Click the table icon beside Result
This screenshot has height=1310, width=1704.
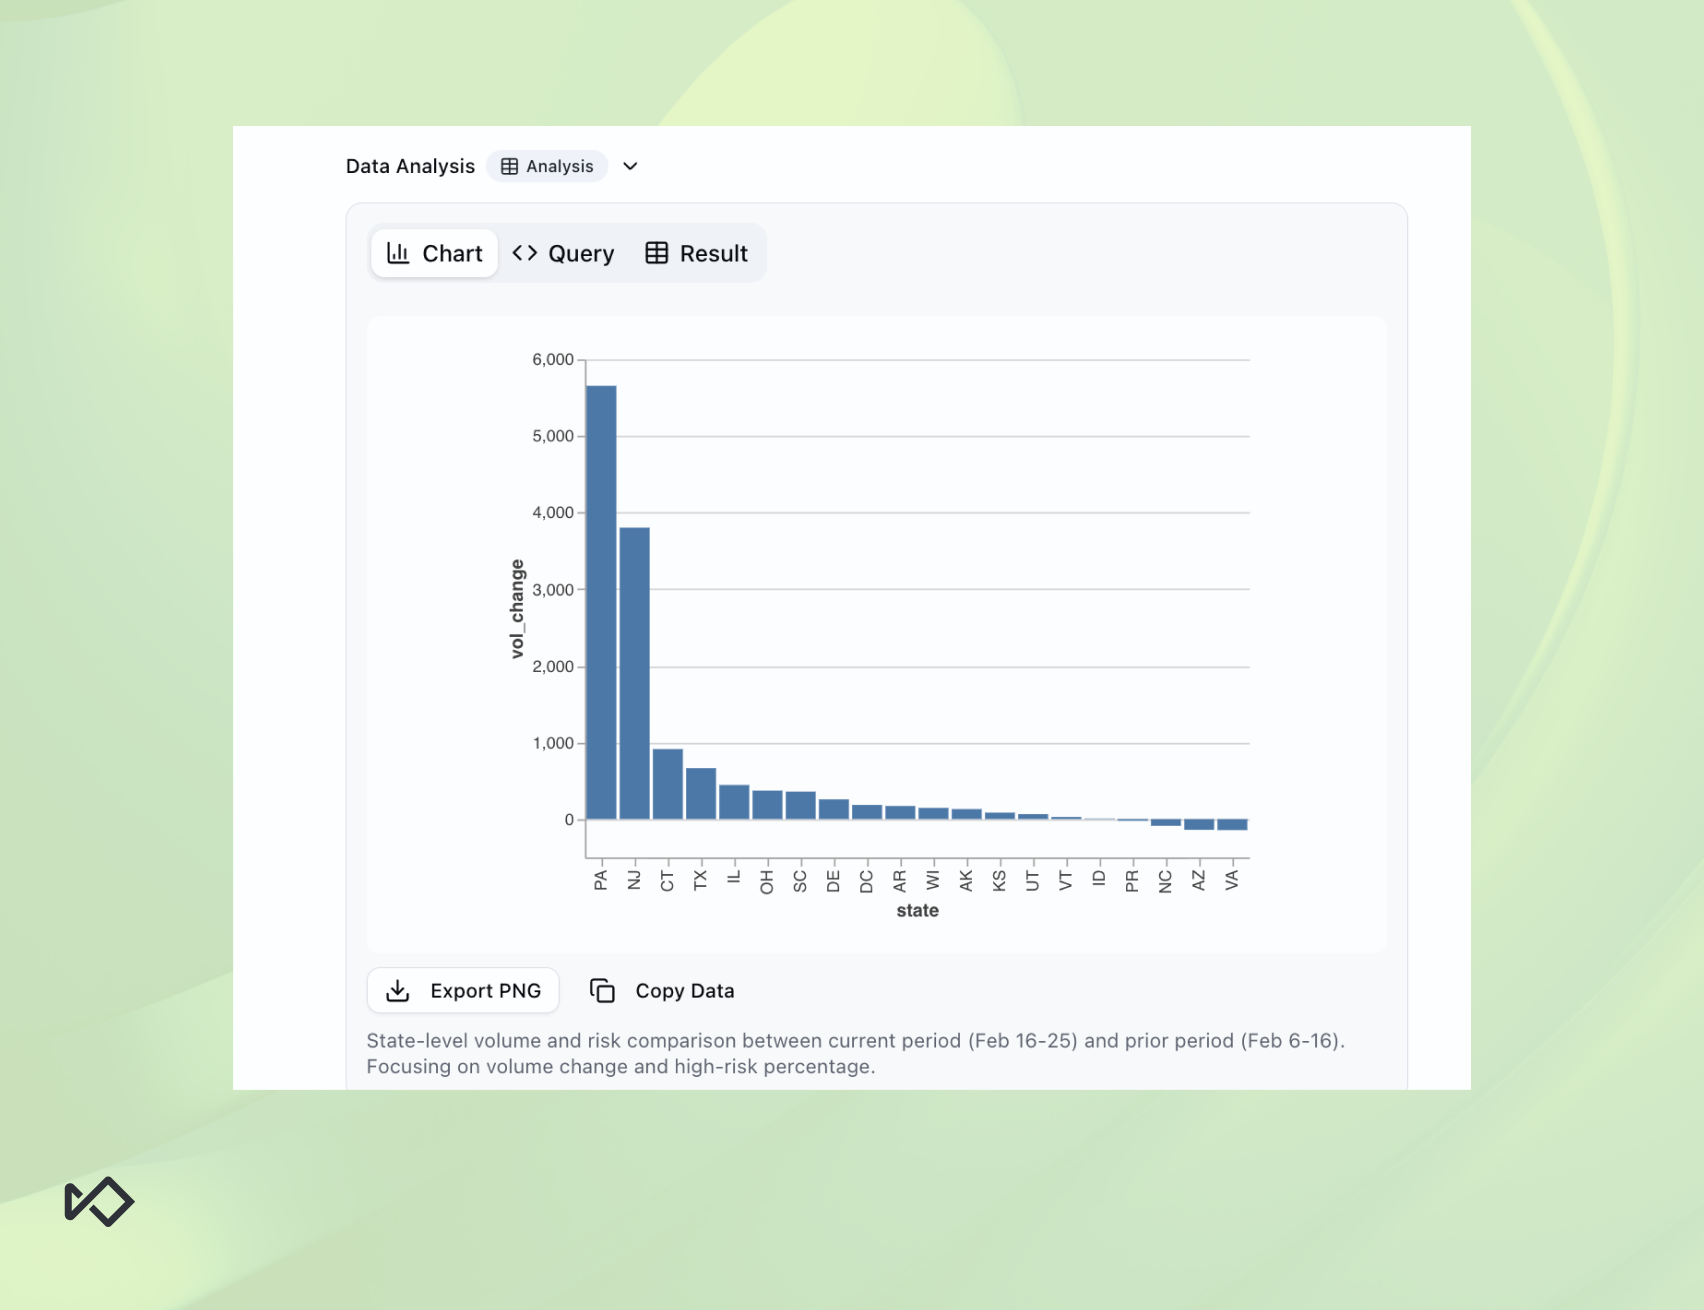(657, 253)
